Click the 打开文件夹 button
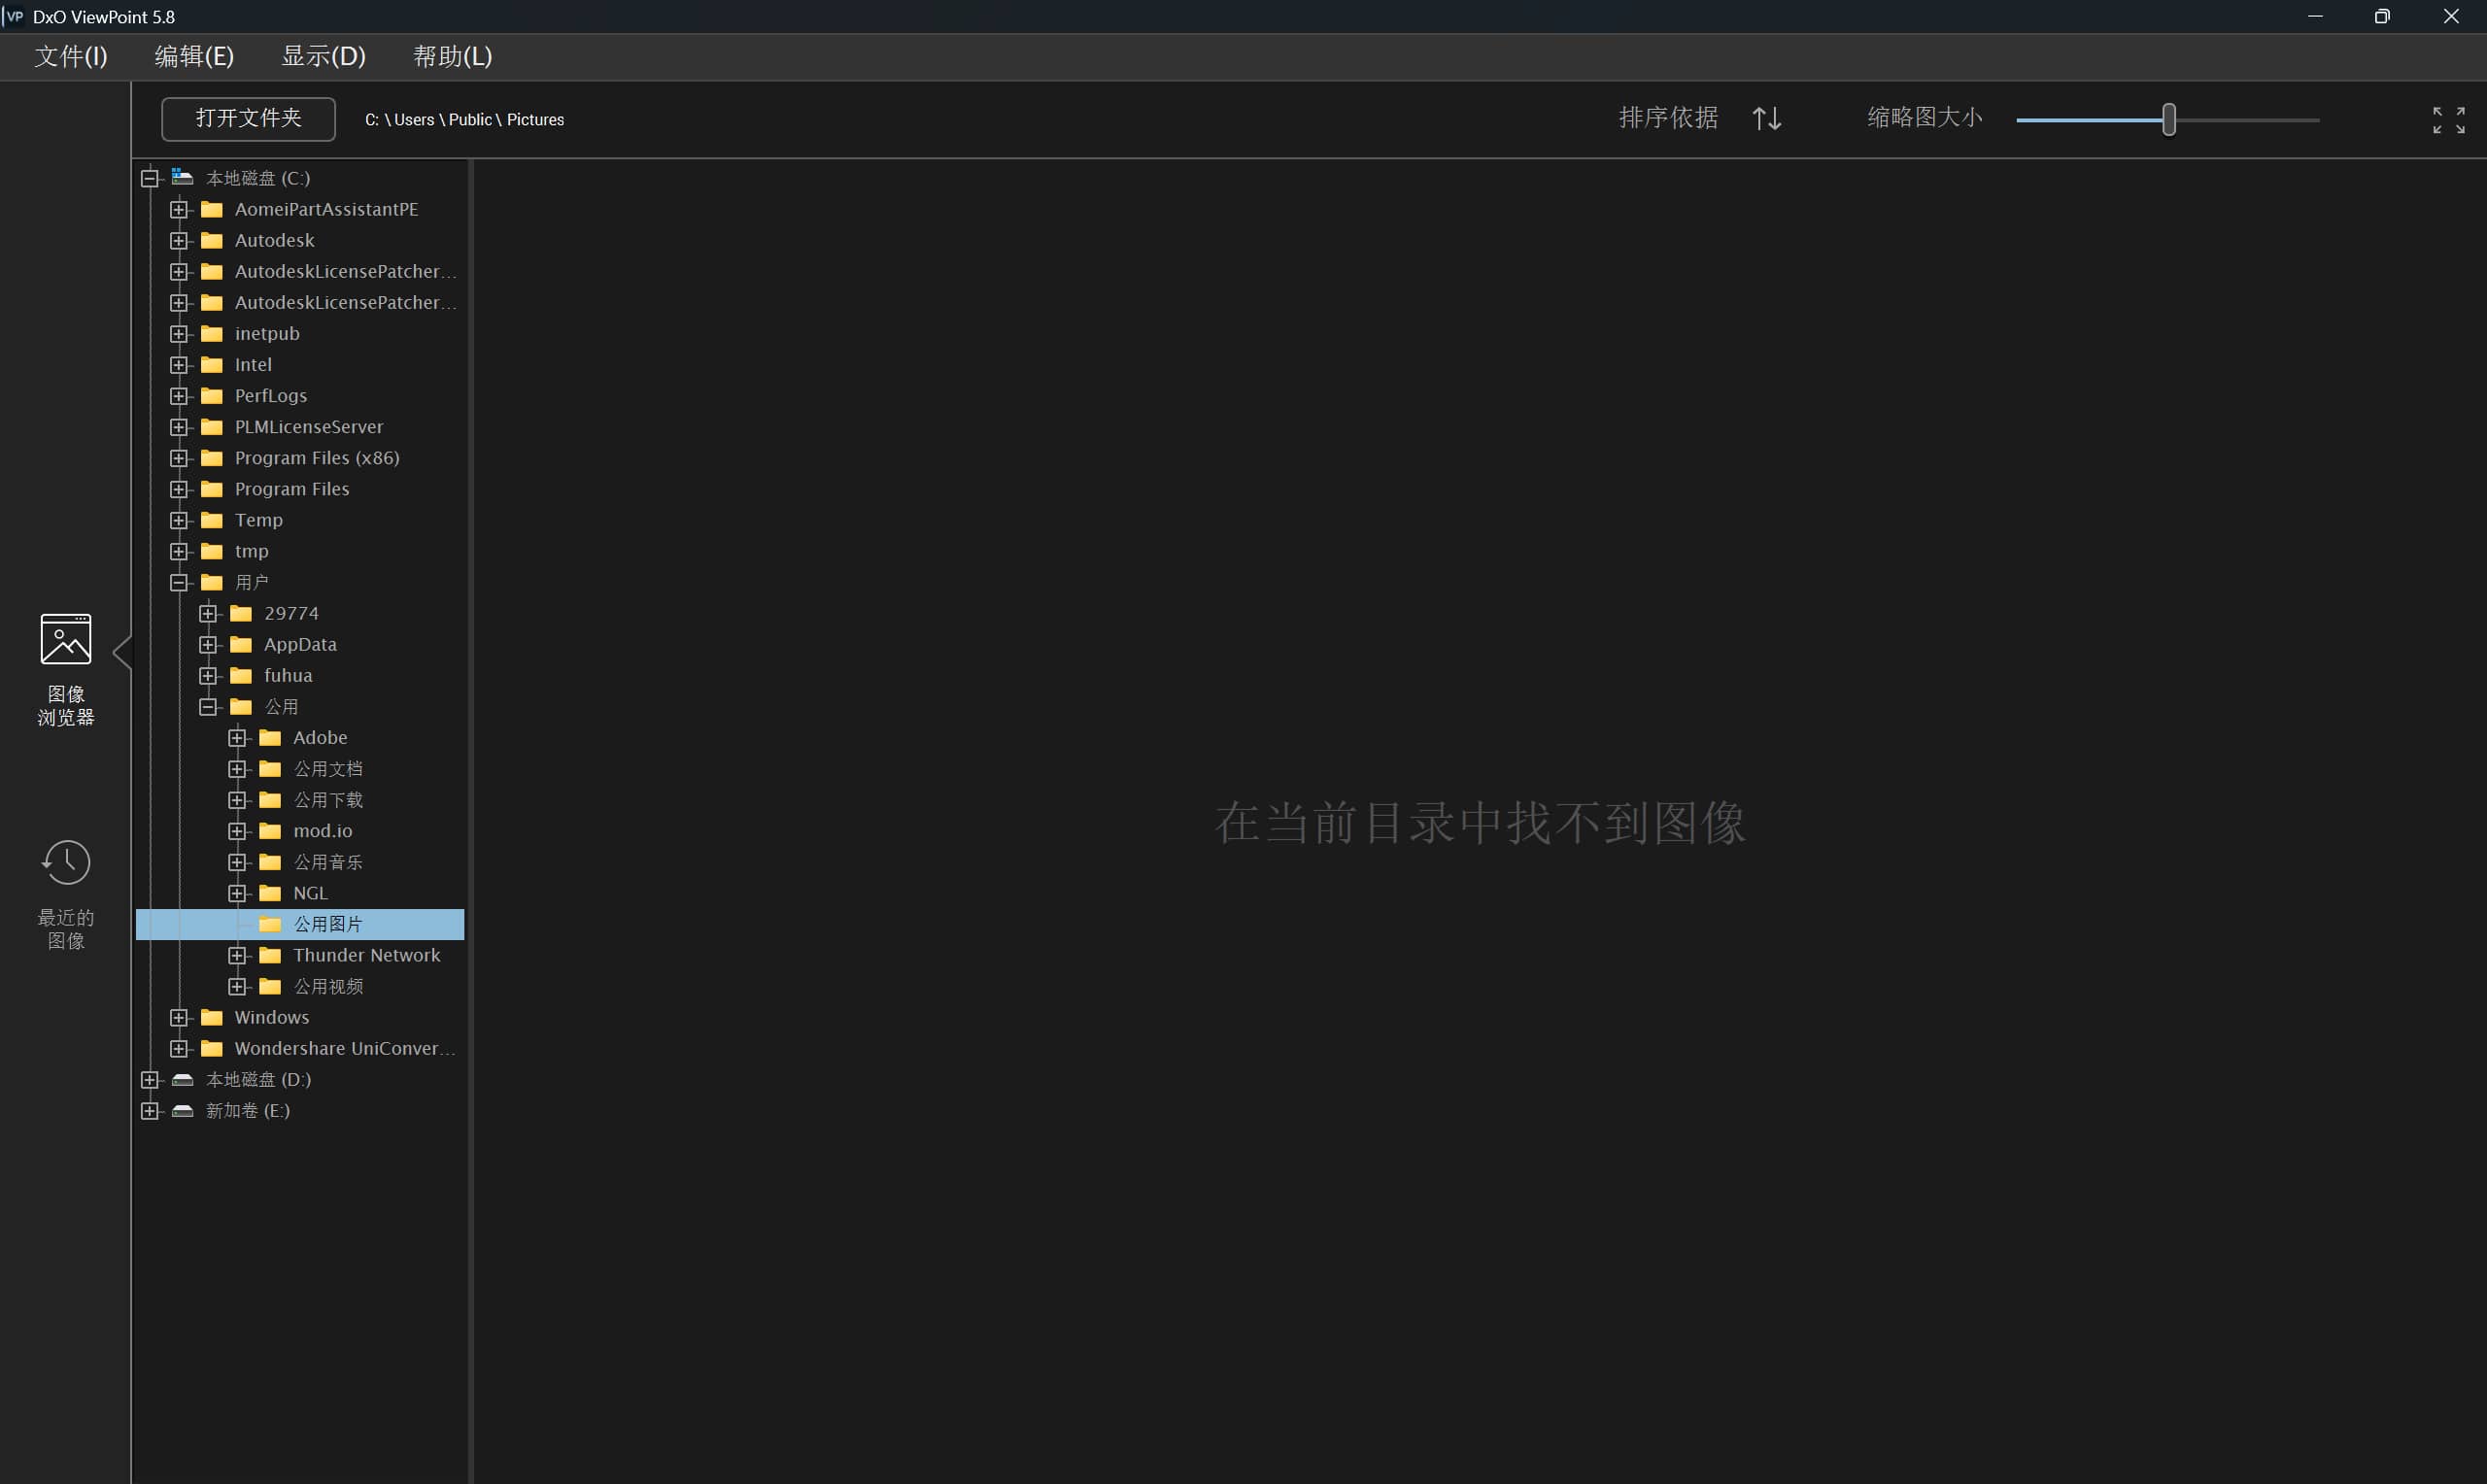This screenshot has width=2487, height=1484. pyautogui.click(x=248, y=119)
